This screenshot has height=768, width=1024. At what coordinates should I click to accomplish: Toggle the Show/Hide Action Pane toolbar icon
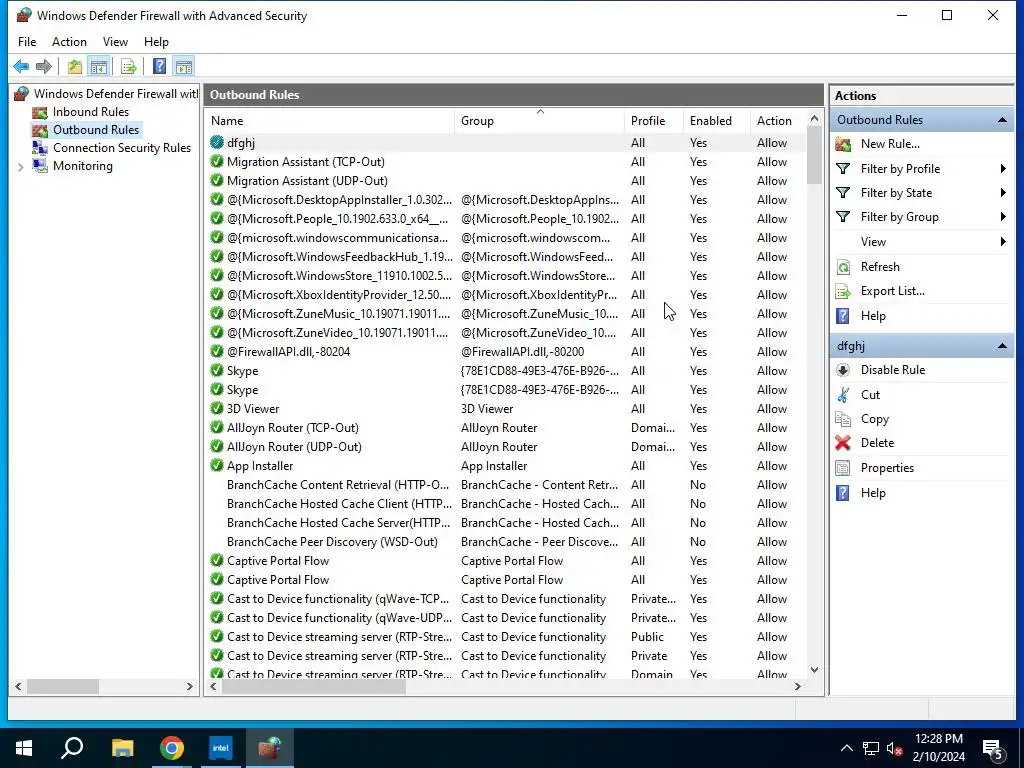184,67
